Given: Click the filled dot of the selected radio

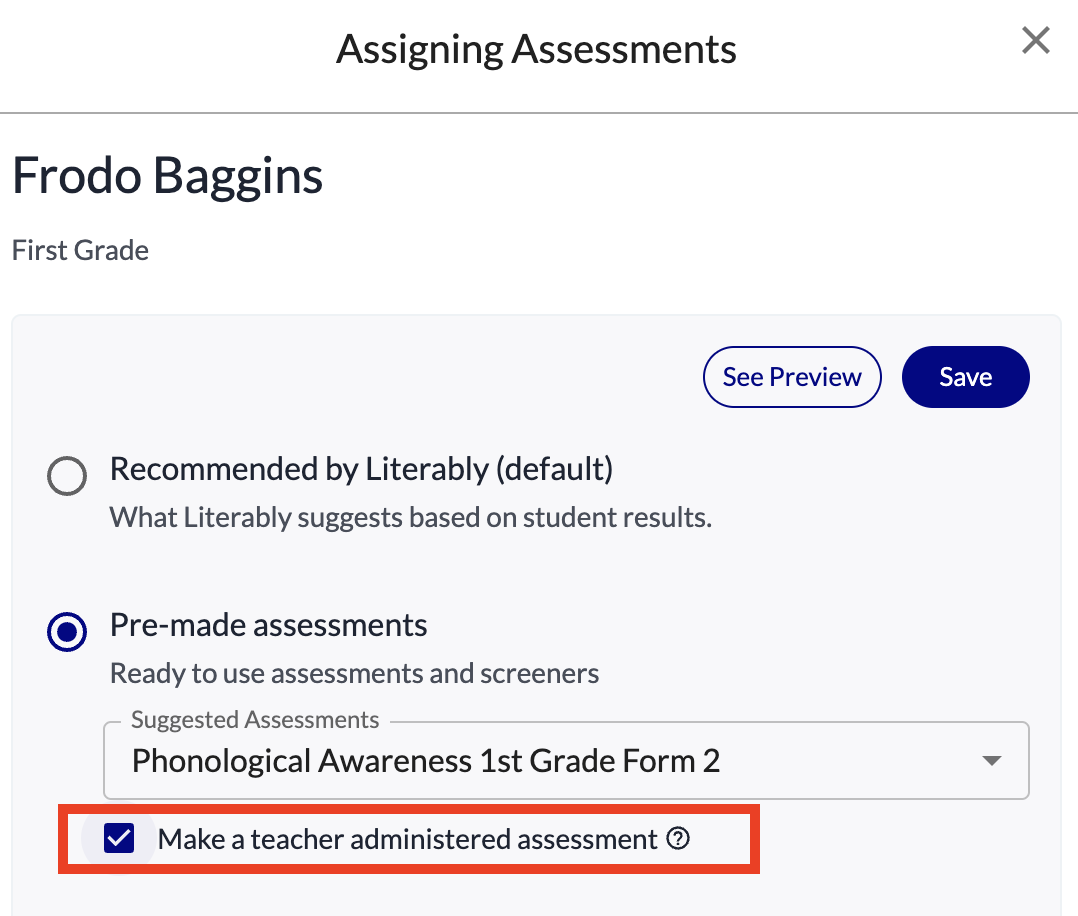Looking at the screenshot, I should [x=67, y=631].
